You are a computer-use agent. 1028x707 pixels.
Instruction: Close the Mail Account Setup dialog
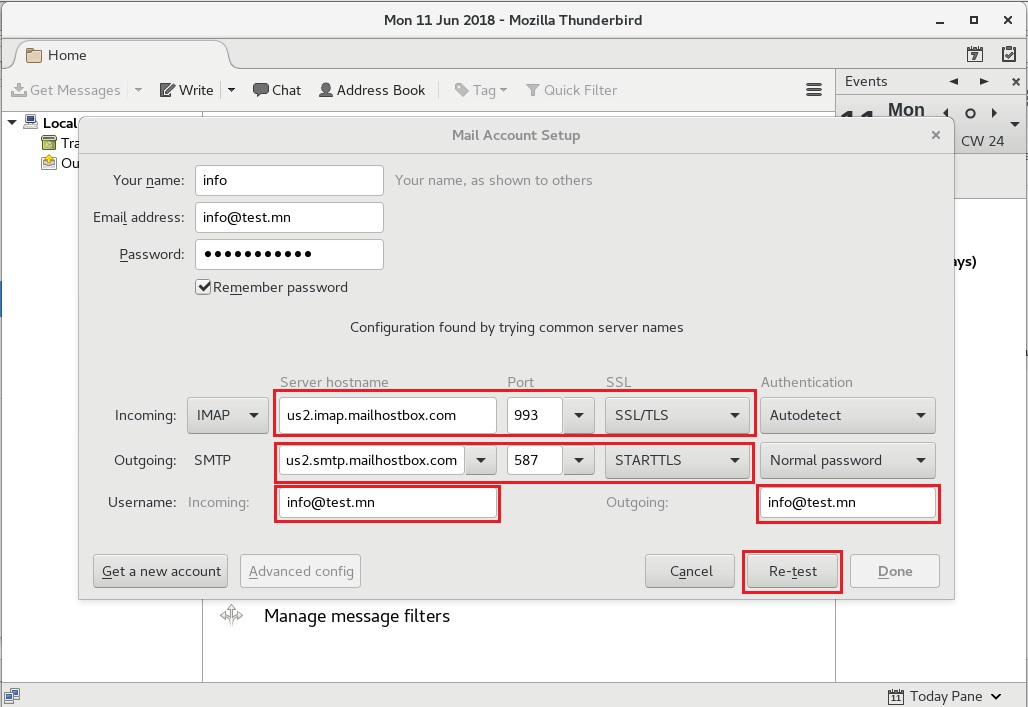(936, 134)
